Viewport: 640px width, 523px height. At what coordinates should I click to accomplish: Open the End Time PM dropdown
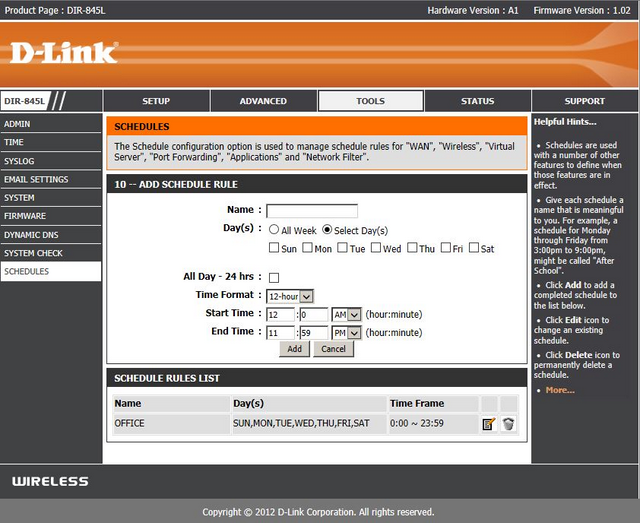346,333
